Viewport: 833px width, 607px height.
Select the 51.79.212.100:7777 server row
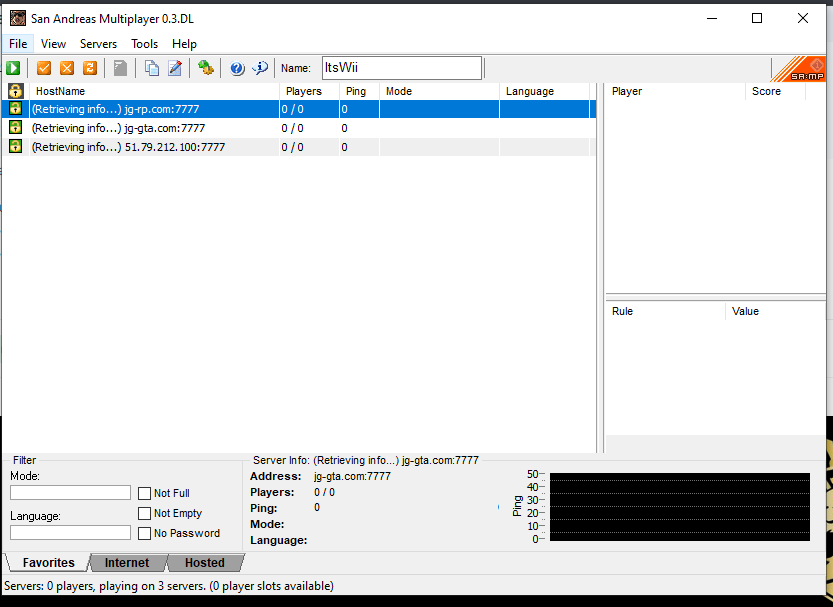click(299, 147)
